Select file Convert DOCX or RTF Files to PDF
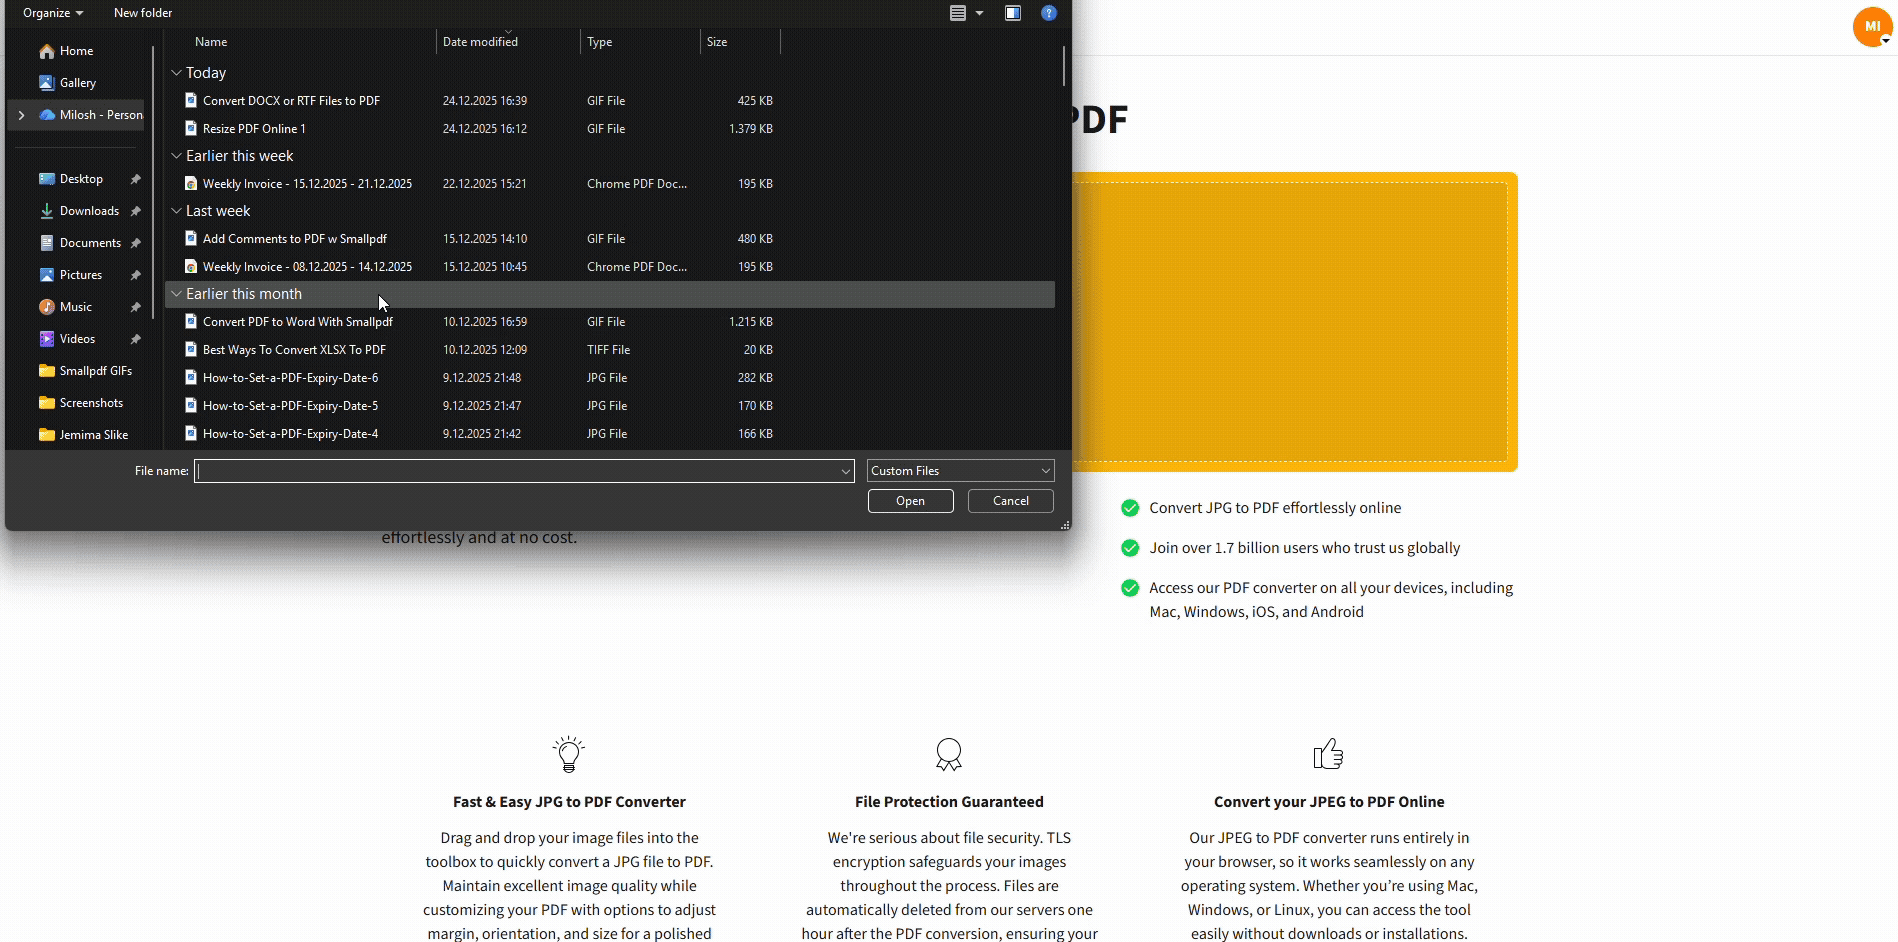This screenshot has width=1898, height=942. click(291, 101)
